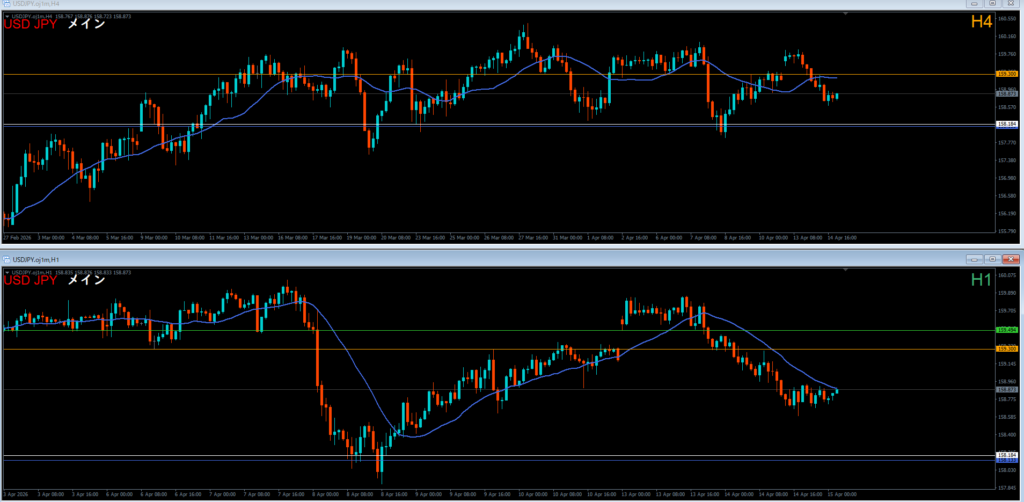Minimize the USDJPY H4 chart window
Screen dimensions: 1024x502
tap(974, 5)
